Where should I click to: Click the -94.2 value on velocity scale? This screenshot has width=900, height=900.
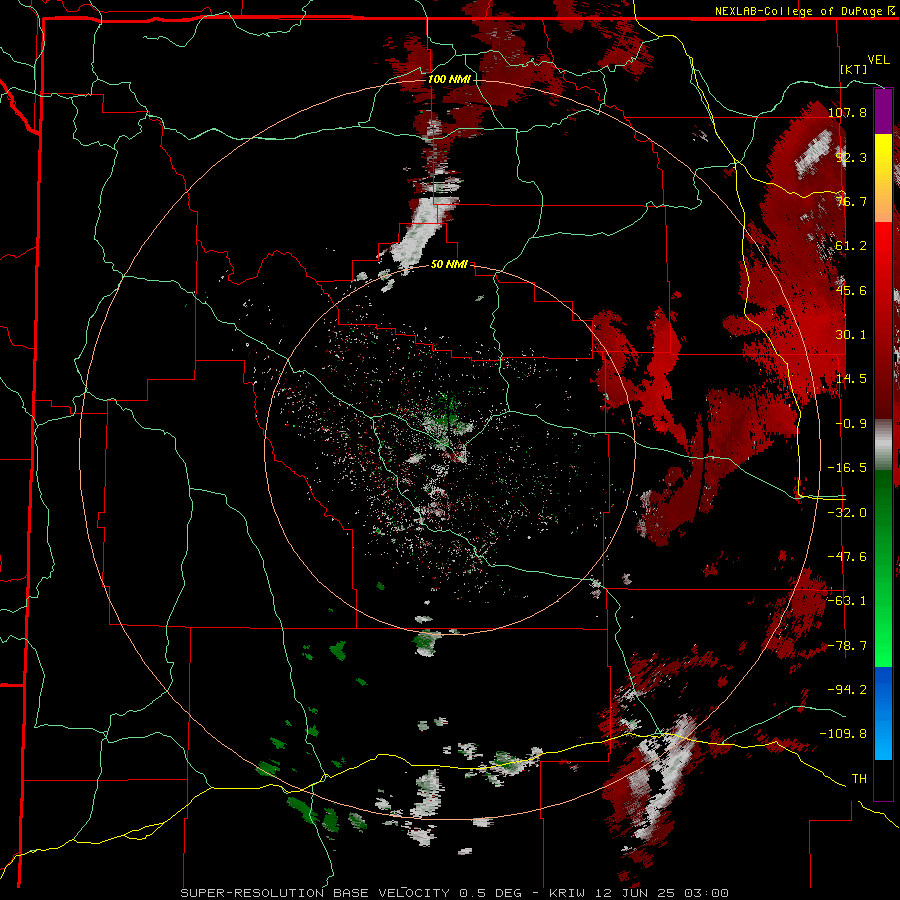[x=847, y=690]
